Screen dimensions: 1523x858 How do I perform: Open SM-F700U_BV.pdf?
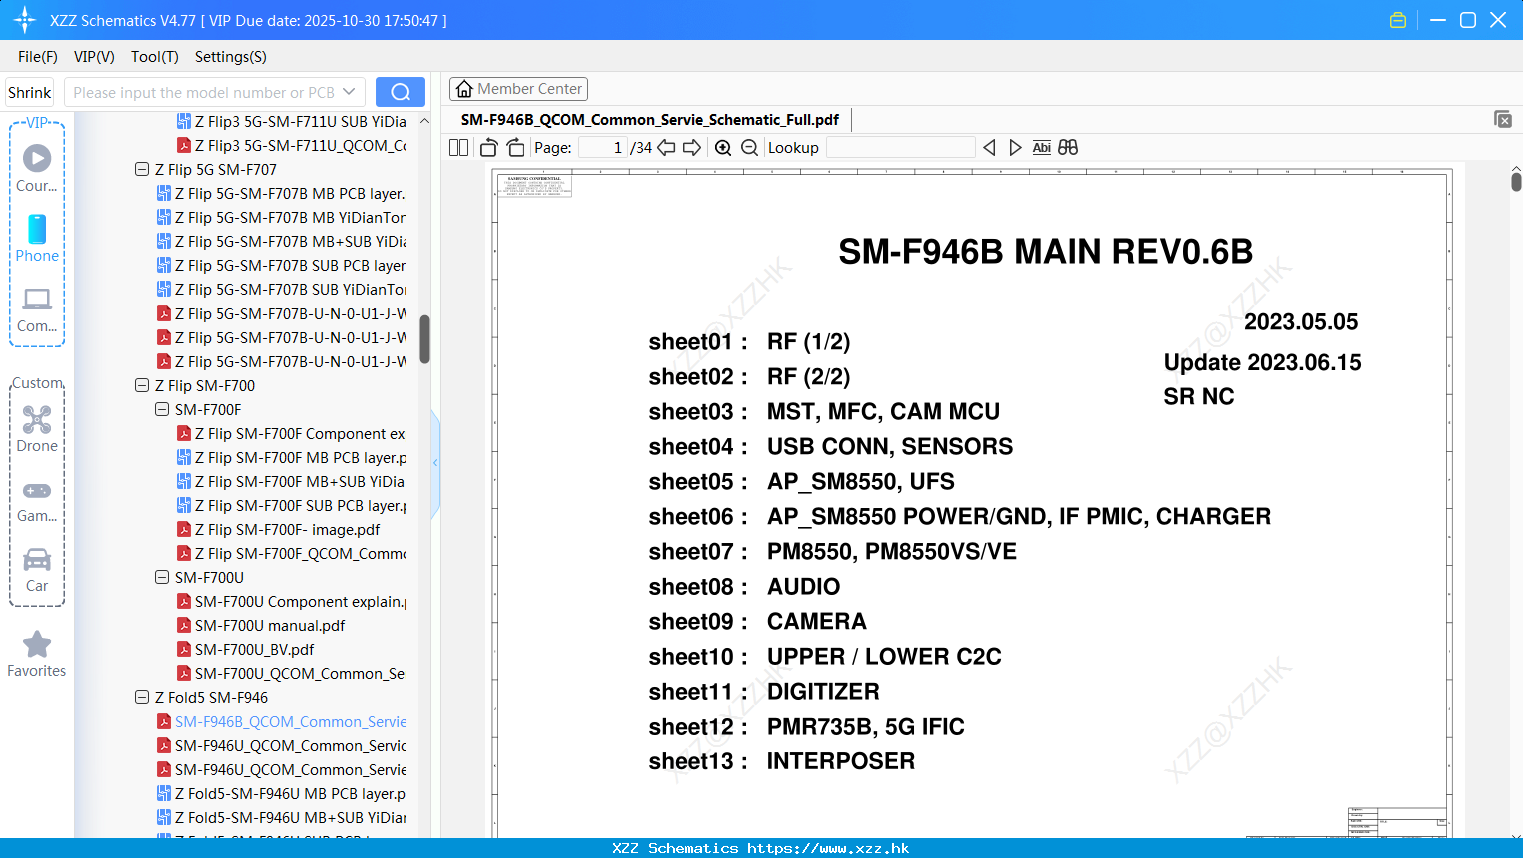tap(246, 650)
